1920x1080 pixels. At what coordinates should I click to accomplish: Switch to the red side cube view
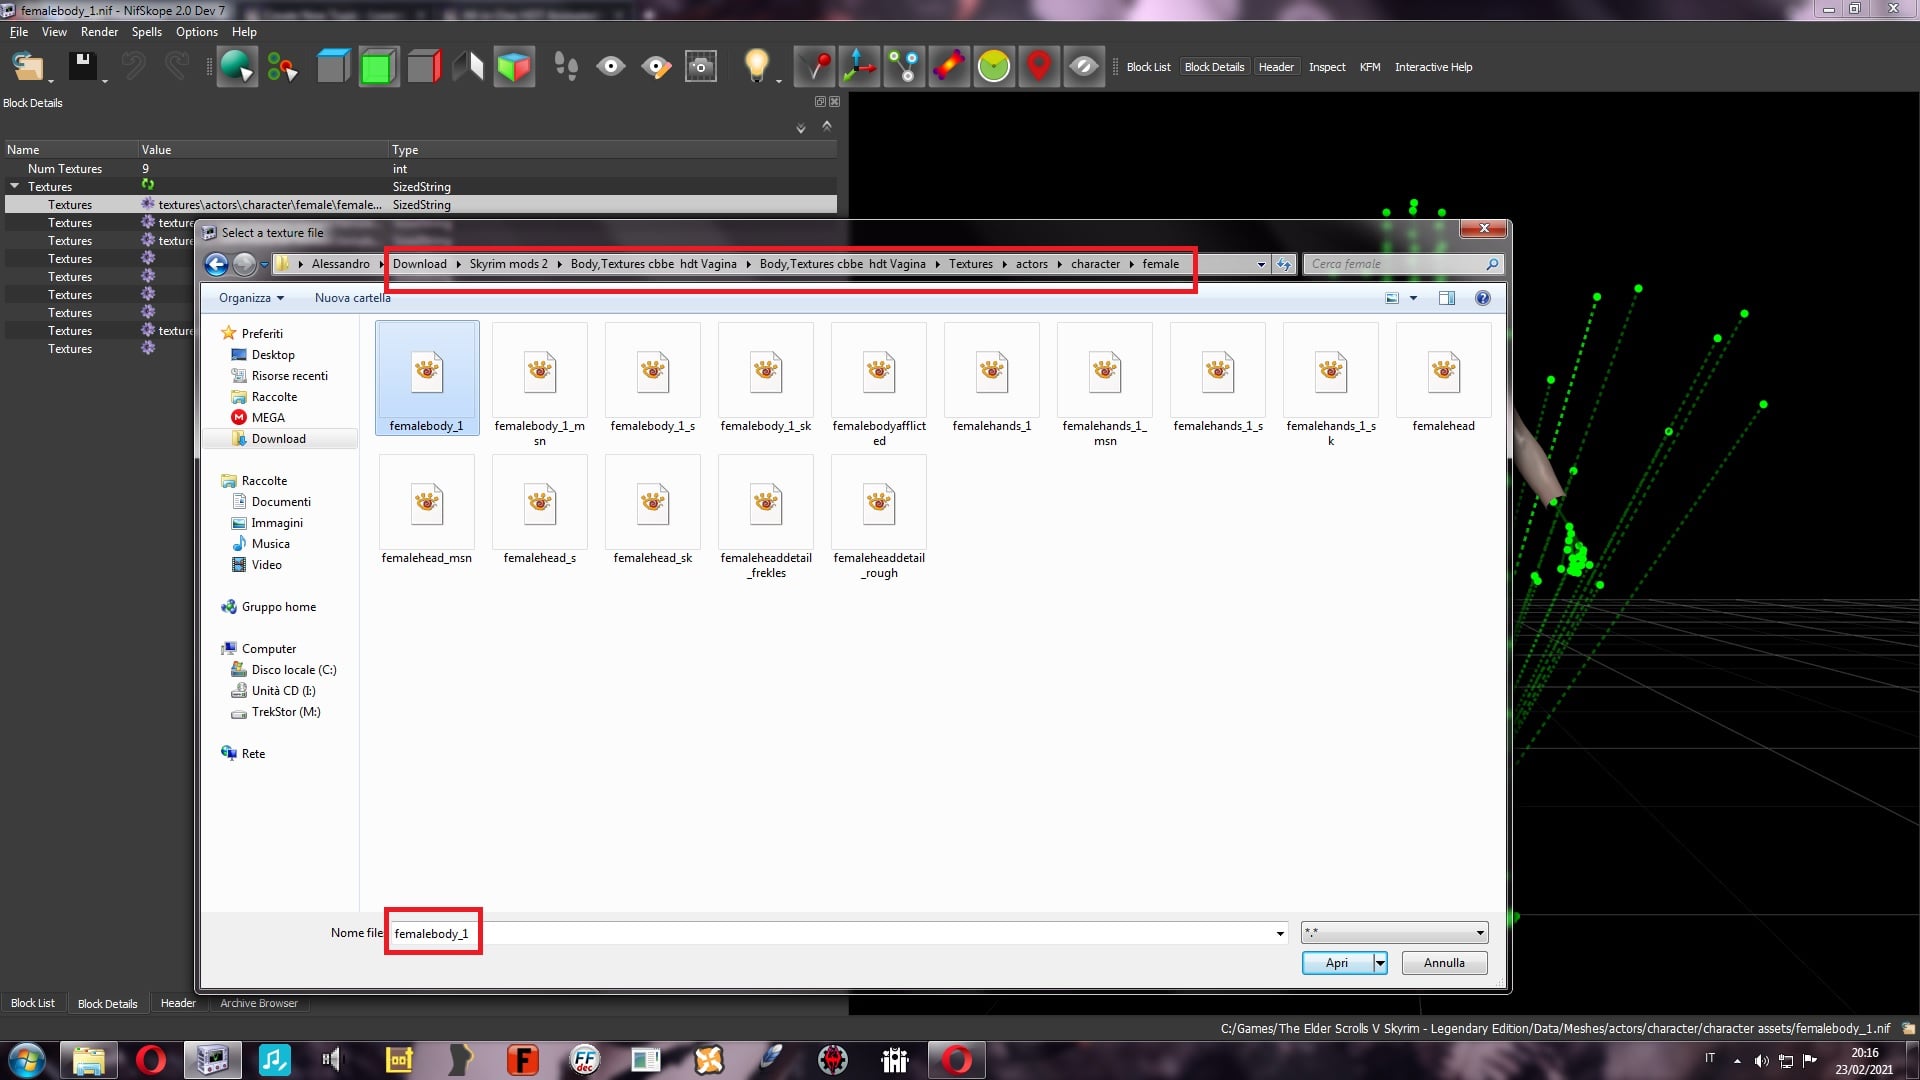(423, 67)
